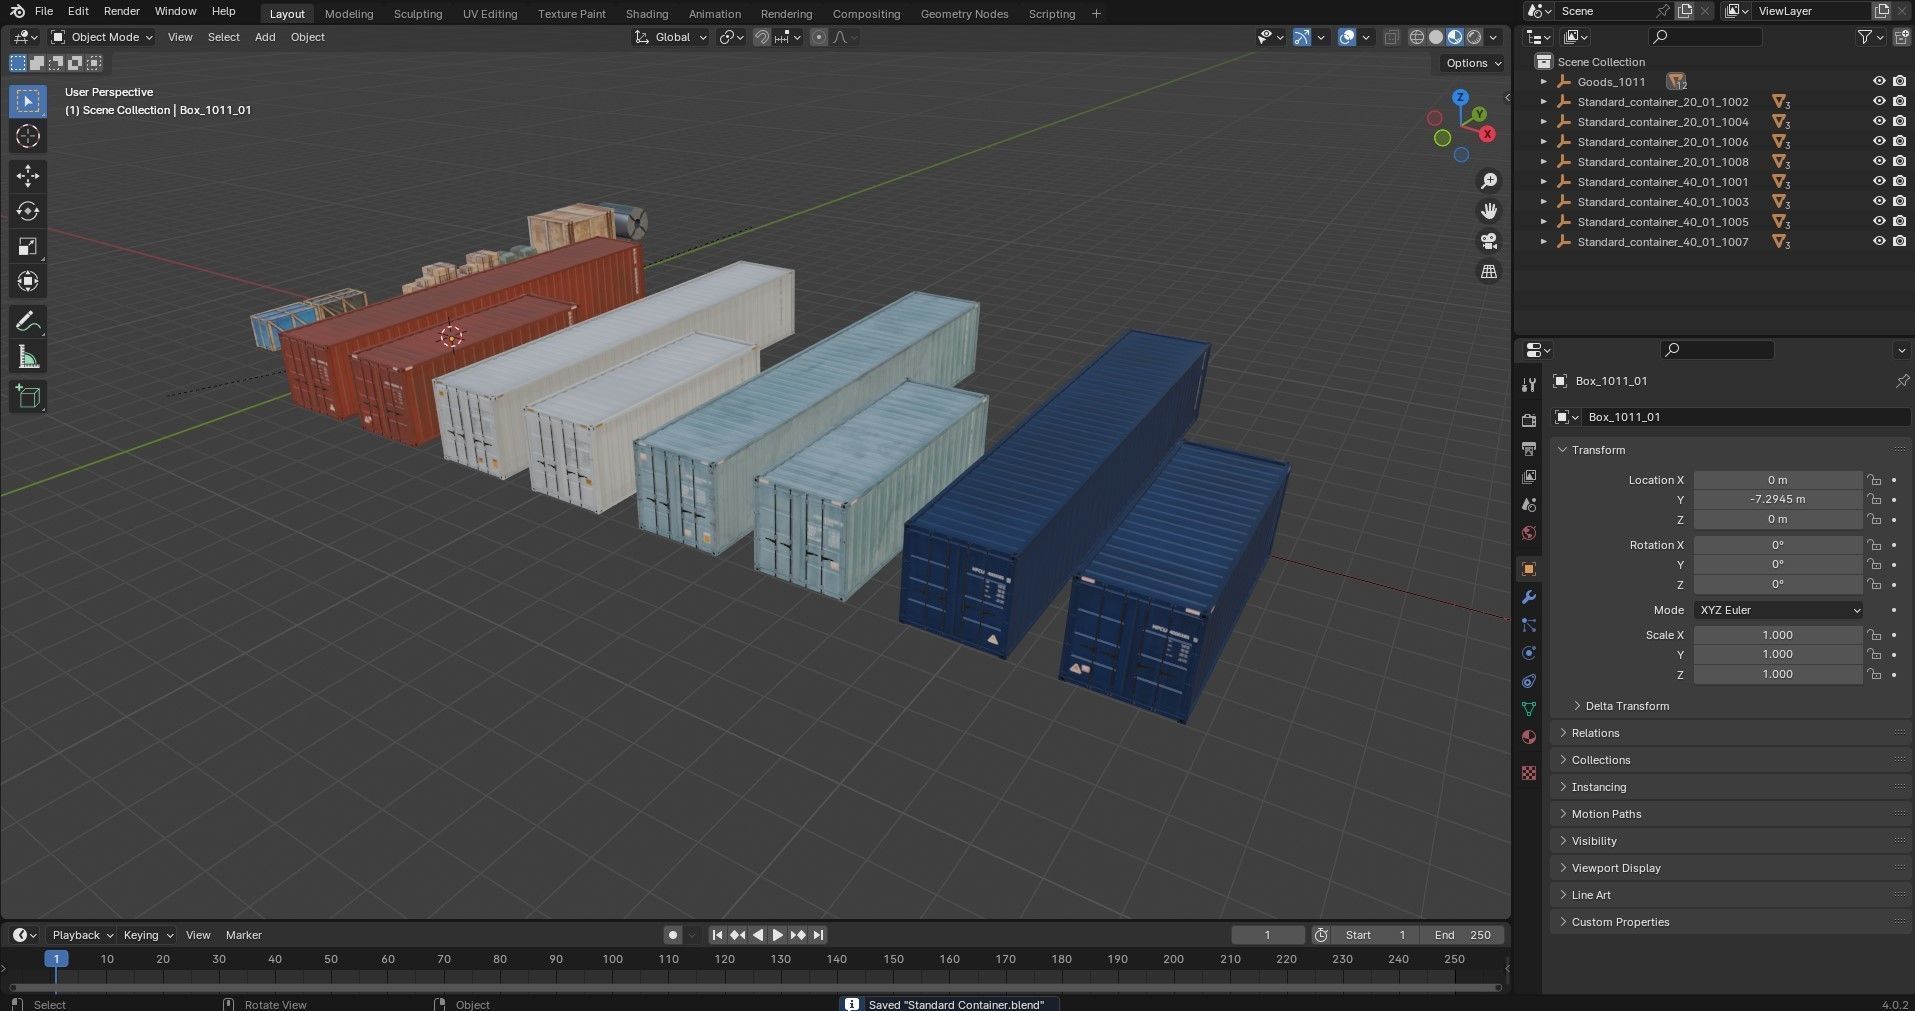Open the World properties tab
This screenshot has width=1915, height=1011.
pyautogui.click(x=1528, y=533)
